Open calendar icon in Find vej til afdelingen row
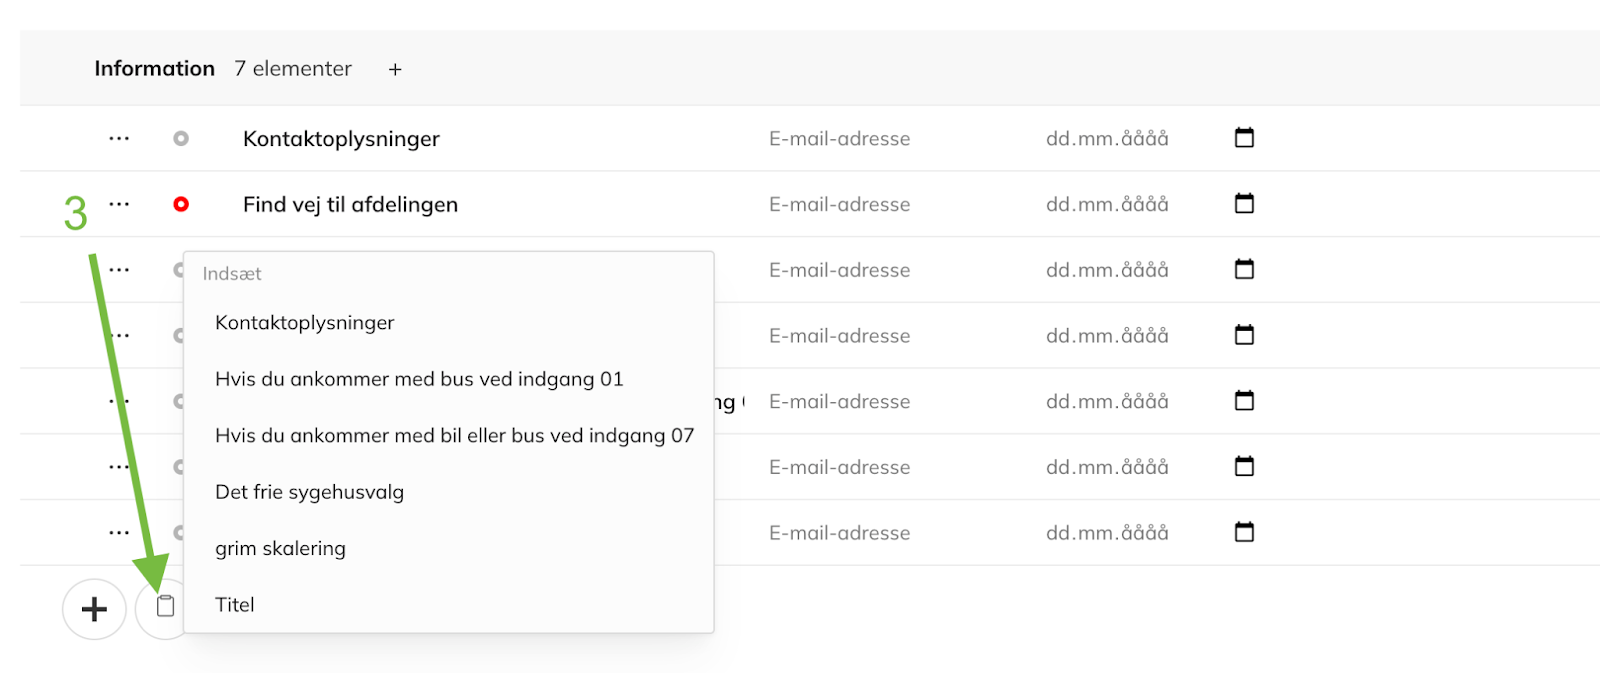 [x=1244, y=204]
